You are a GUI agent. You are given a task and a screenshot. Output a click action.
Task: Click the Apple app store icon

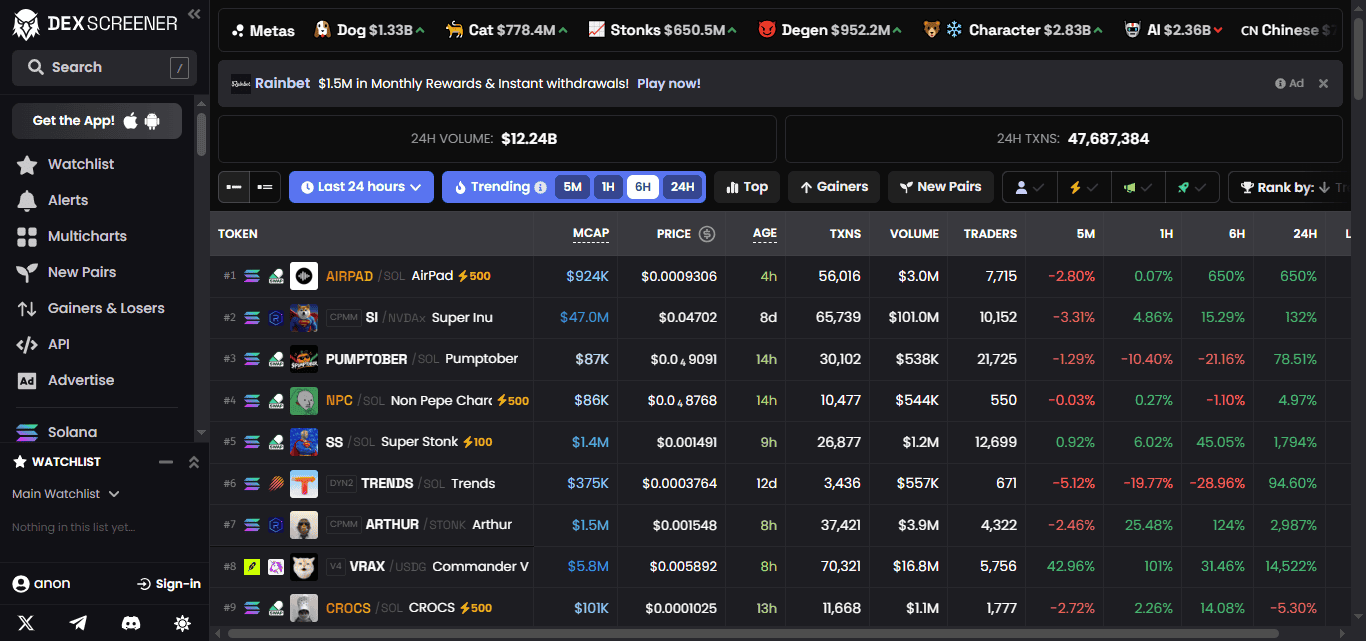pos(130,121)
